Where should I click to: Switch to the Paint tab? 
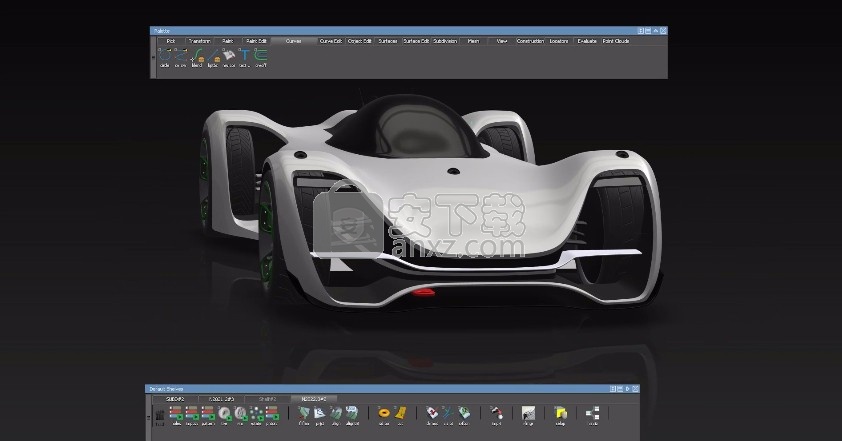click(x=228, y=41)
